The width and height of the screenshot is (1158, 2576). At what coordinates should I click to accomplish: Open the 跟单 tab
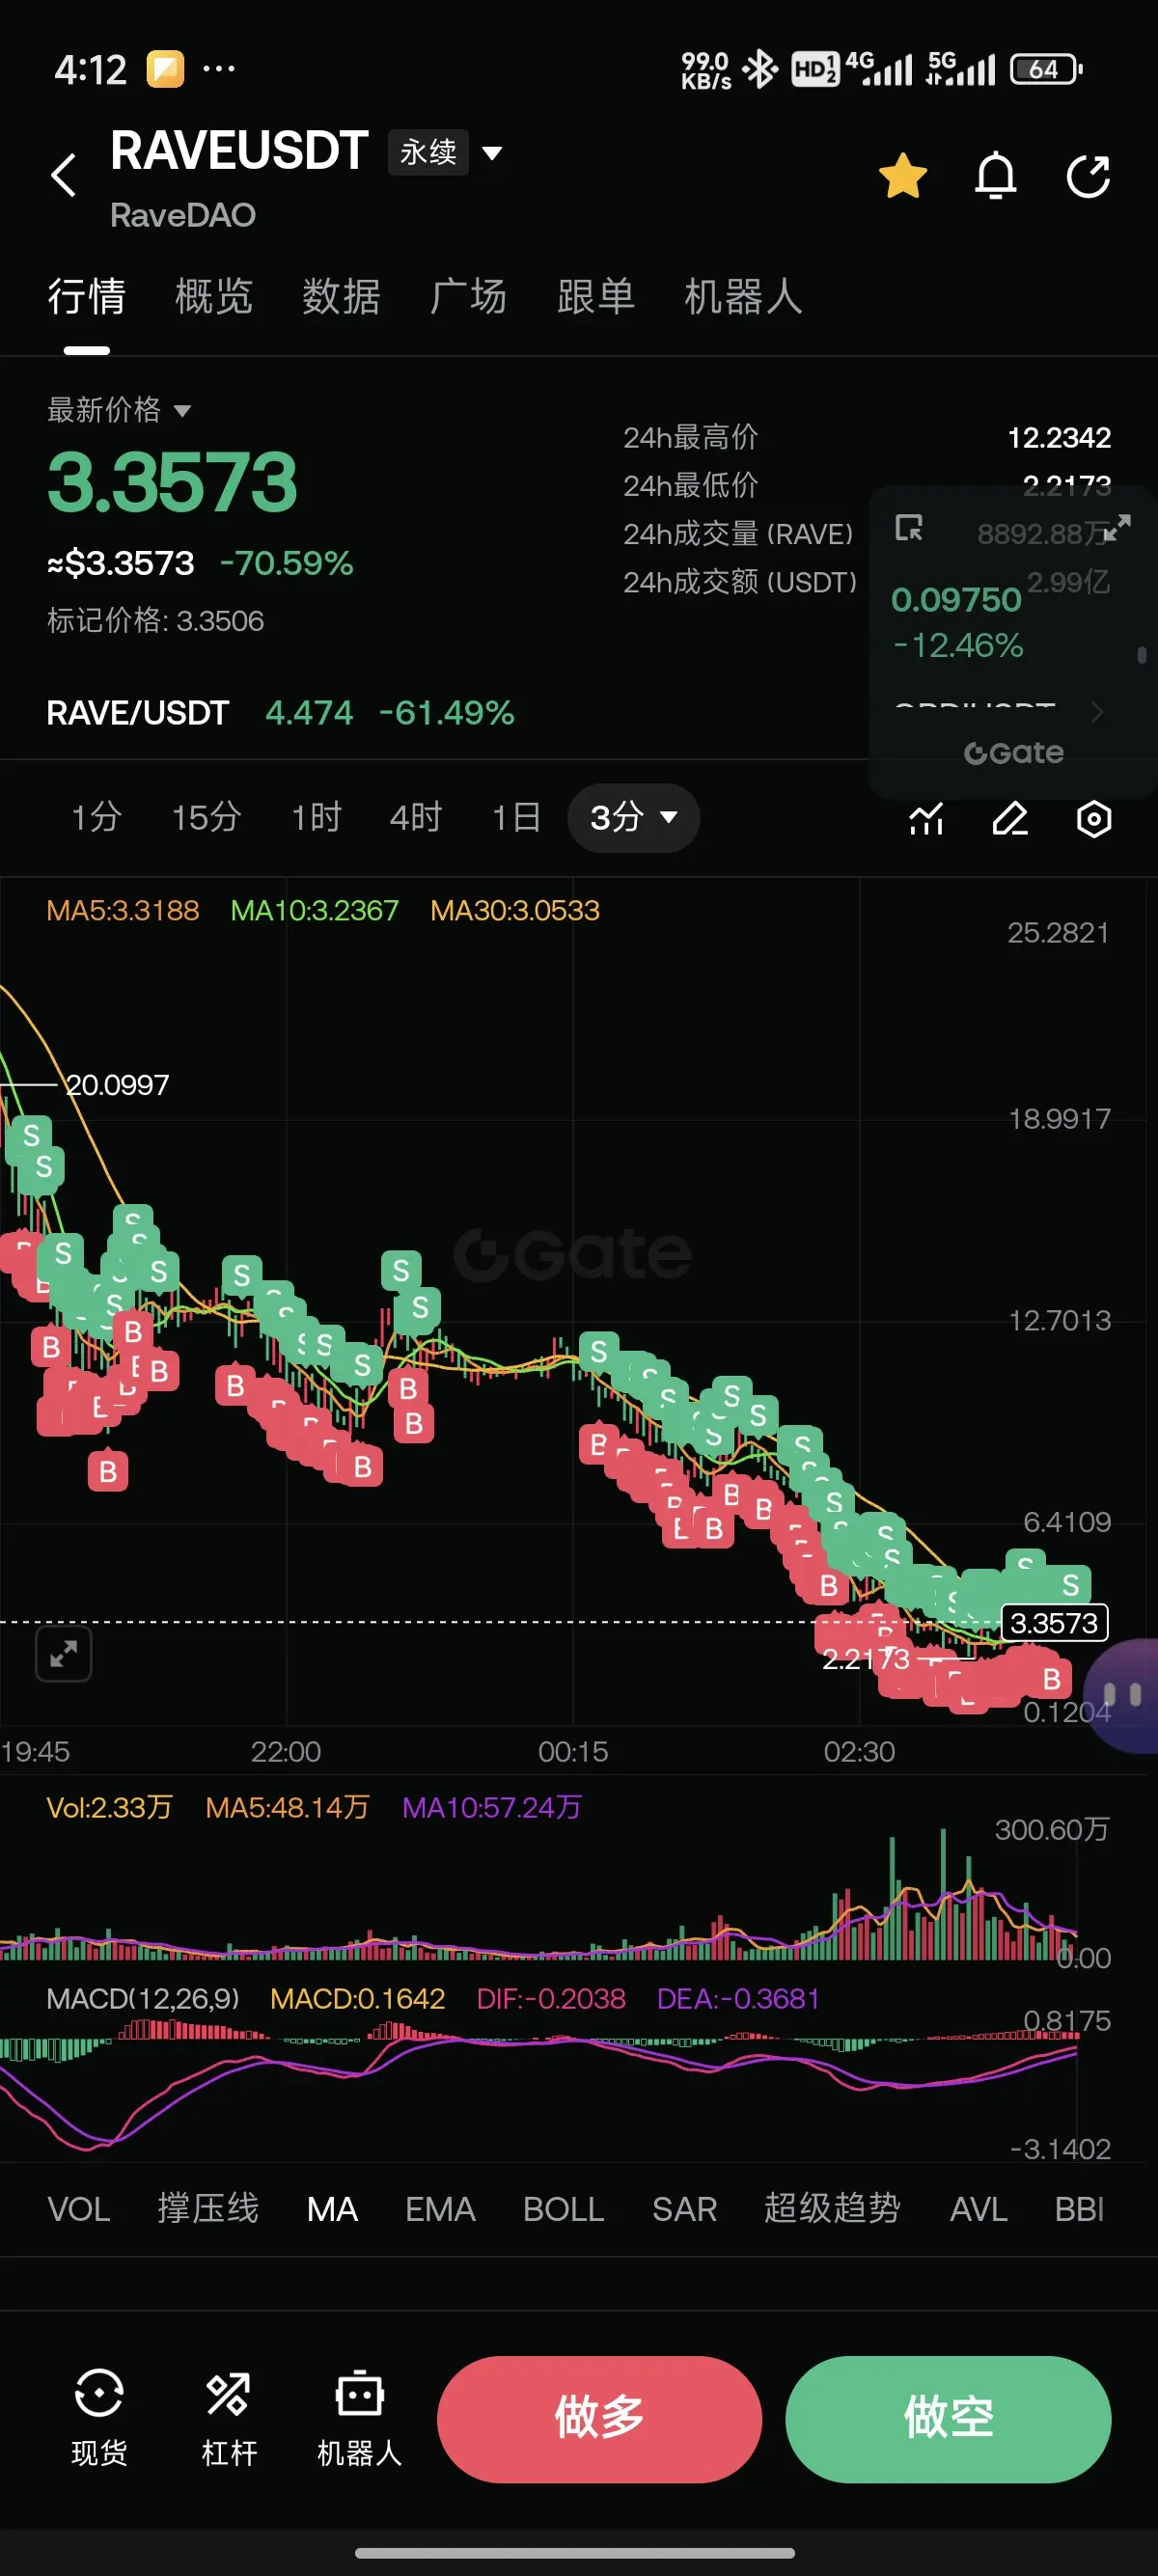tap(596, 297)
